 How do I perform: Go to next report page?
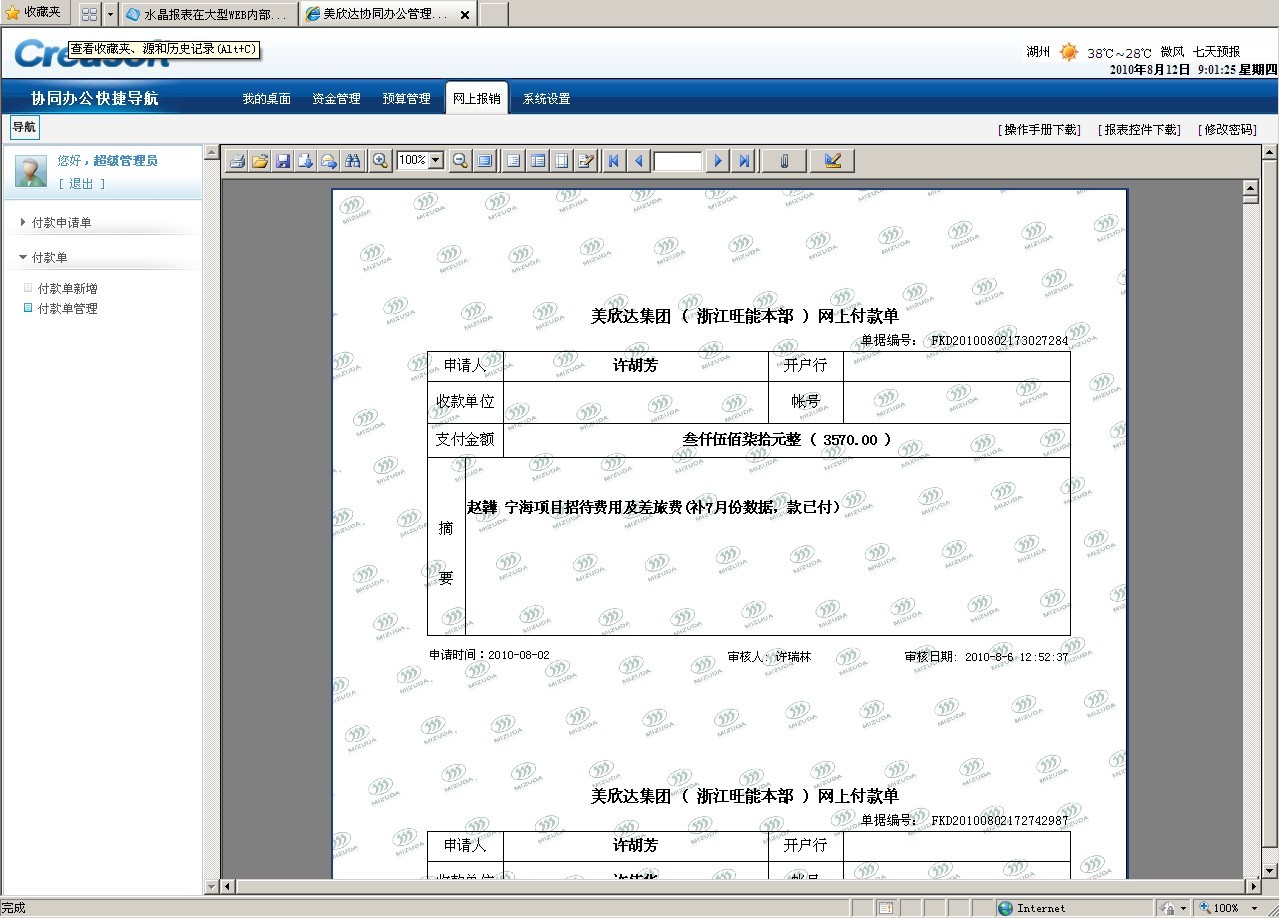click(717, 160)
